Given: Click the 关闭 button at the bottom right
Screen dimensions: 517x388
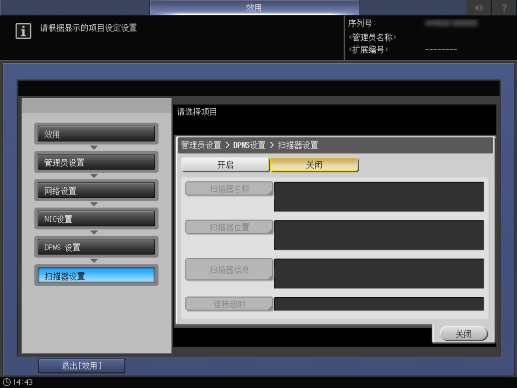Looking at the screenshot, I should coord(464,334).
